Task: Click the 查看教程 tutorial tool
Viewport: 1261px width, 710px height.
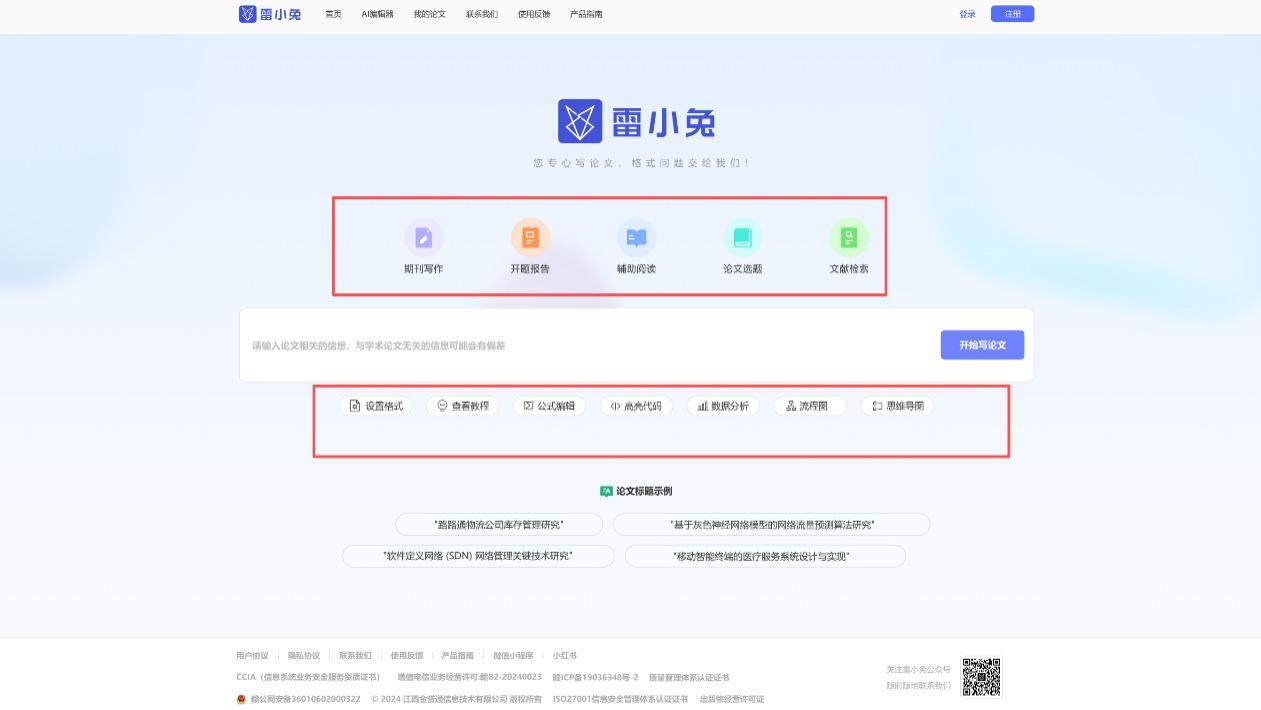Action: point(462,406)
